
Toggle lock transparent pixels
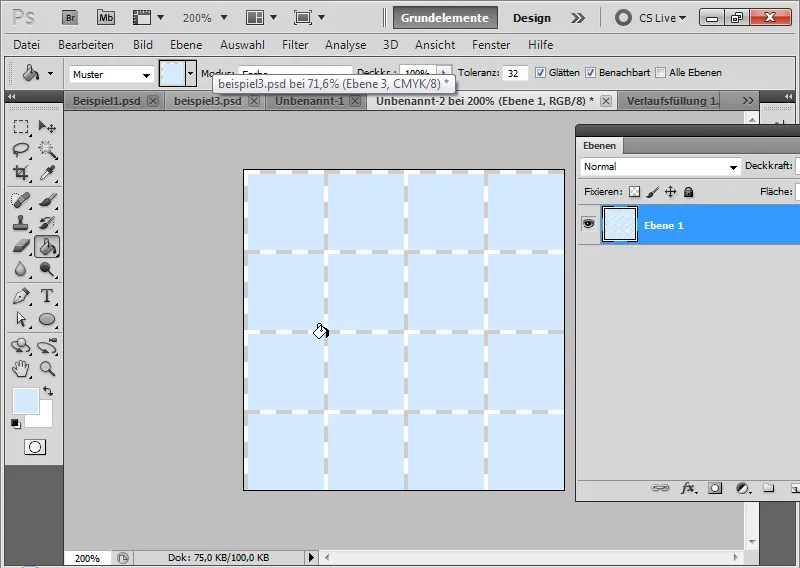pos(634,192)
